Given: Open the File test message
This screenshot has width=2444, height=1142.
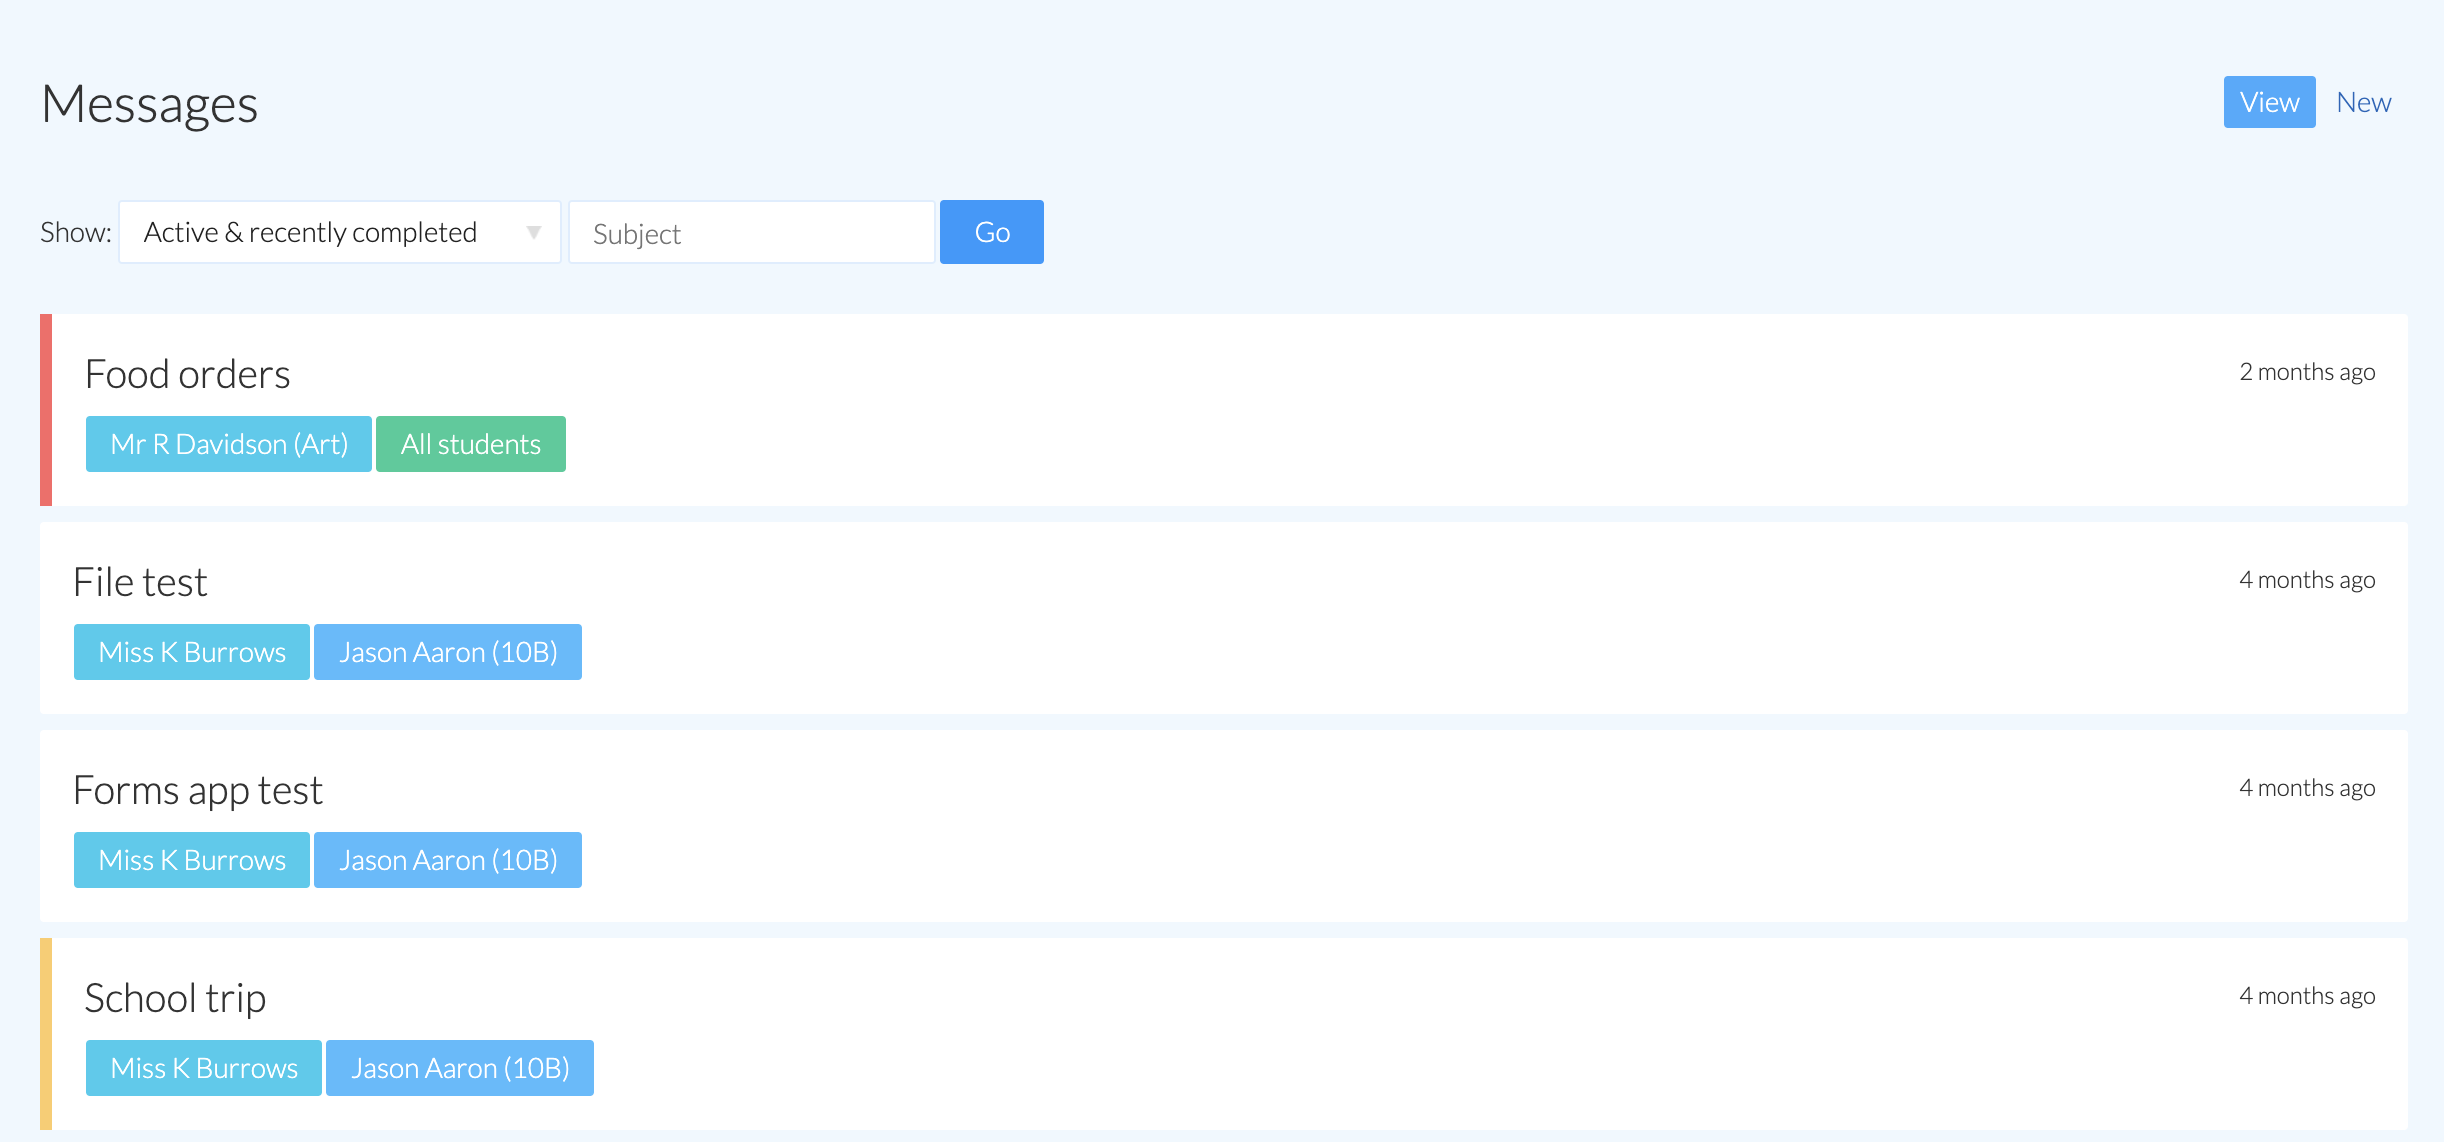Looking at the screenshot, I should click(140, 582).
